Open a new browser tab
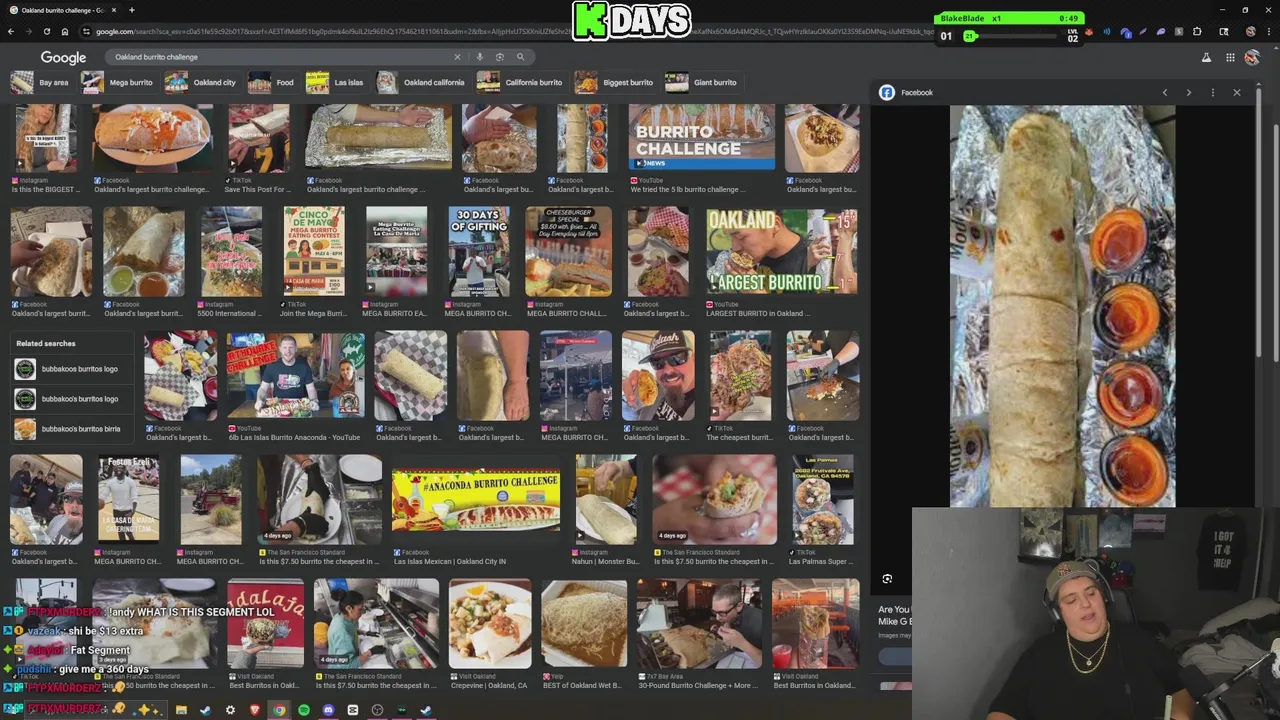 [131, 10]
